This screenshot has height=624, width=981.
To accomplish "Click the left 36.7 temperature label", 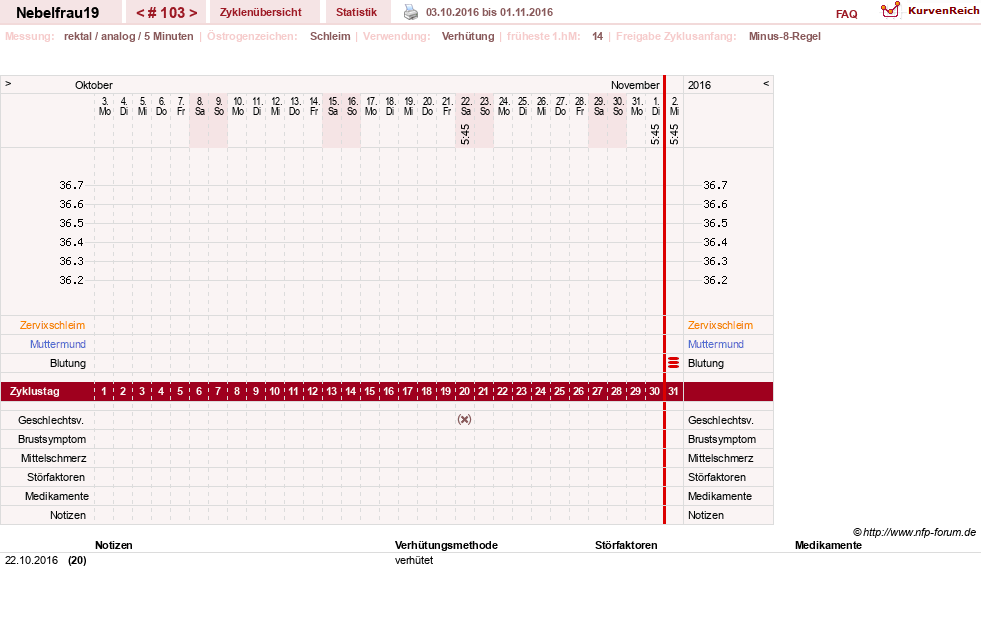I will click(x=71, y=185).
